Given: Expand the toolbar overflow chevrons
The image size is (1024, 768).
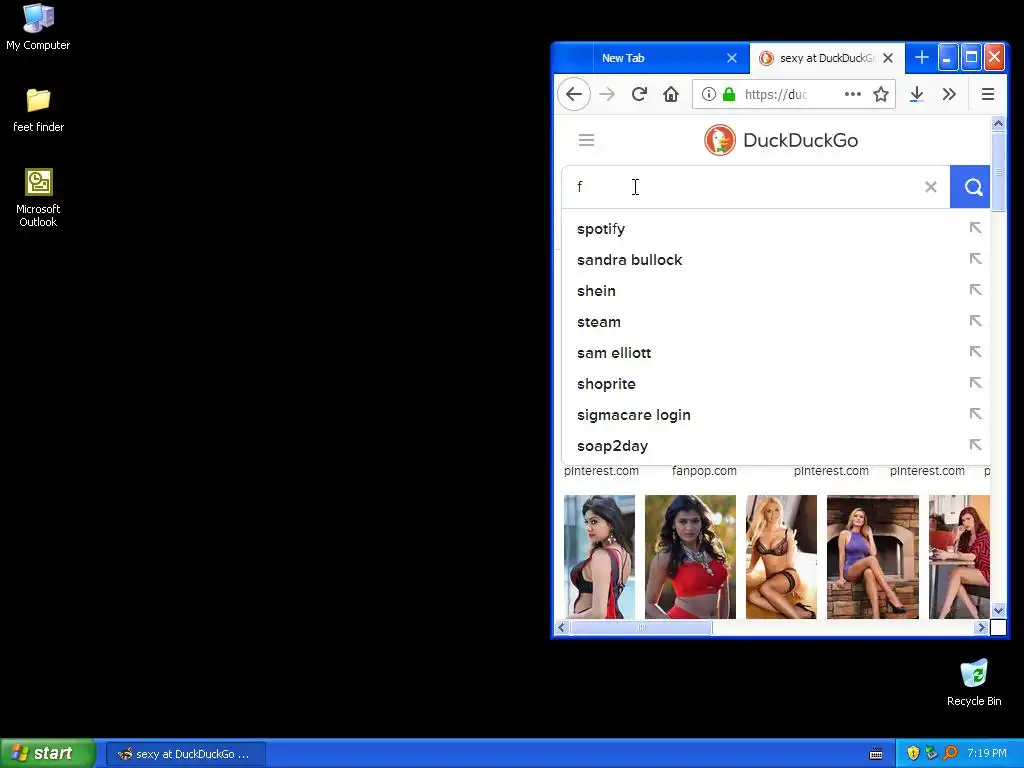Looking at the screenshot, I should (x=949, y=94).
